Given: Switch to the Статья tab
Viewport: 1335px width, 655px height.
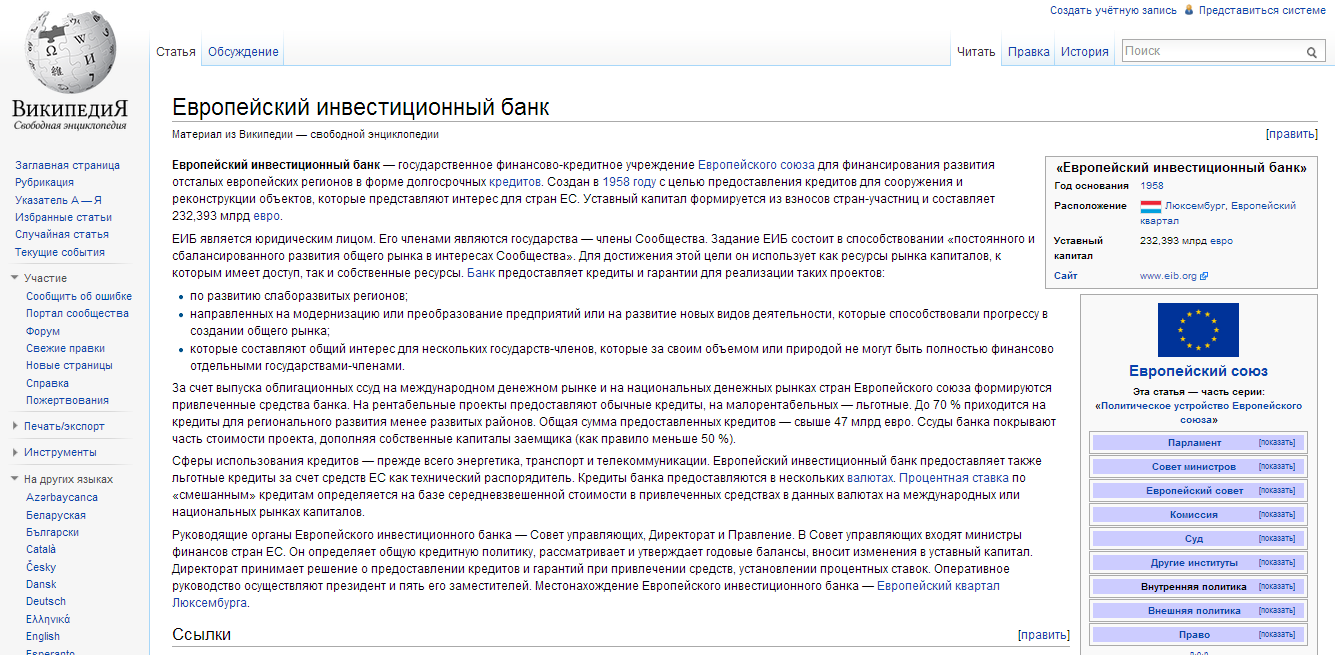Looking at the screenshot, I should point(176,52).
